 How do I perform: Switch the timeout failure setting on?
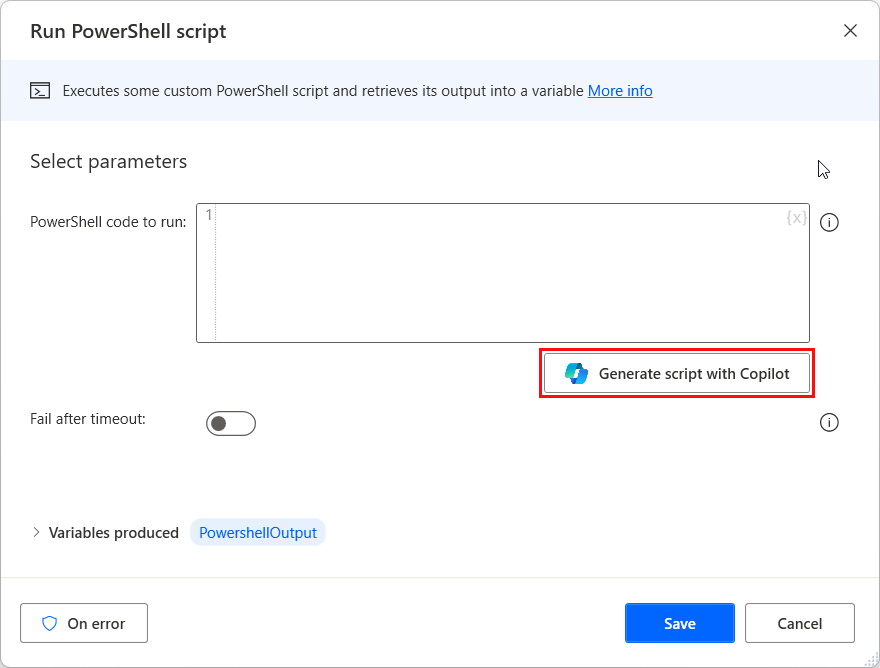(231, 423)
